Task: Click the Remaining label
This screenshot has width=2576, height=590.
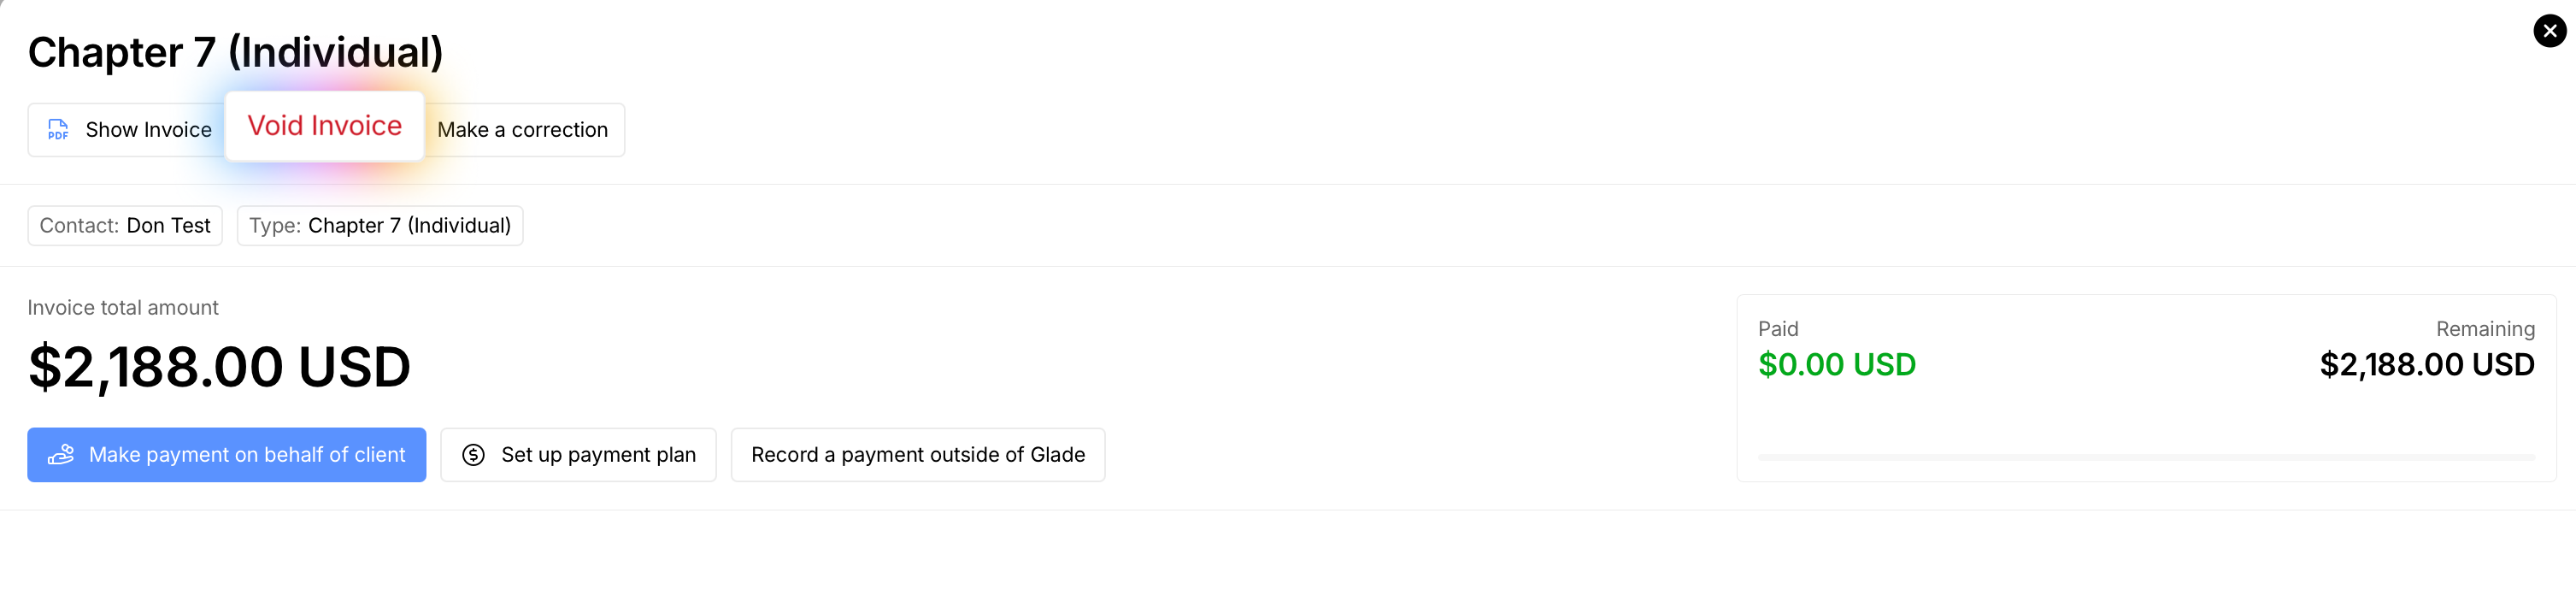Action: point(2484,329)
